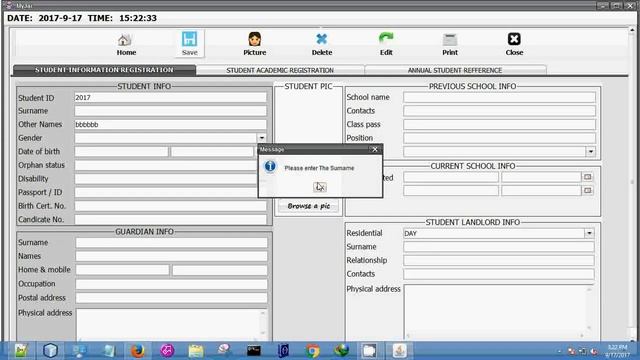Switch to Student Academic Registration tab
This screenshot has width=640, height=360.
(x=280, y=70)
